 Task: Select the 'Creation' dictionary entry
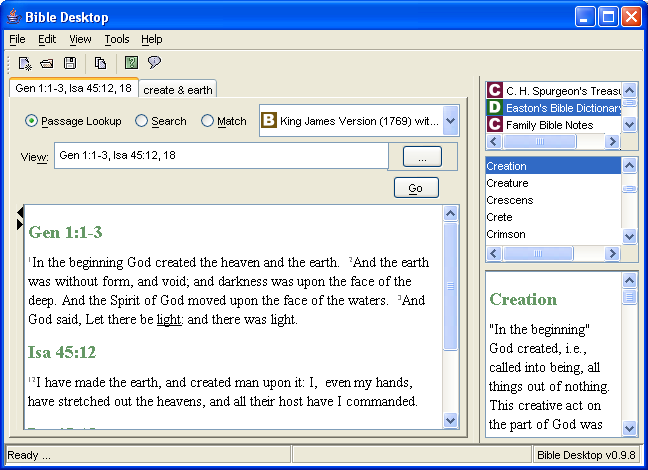tap(553, 166)
